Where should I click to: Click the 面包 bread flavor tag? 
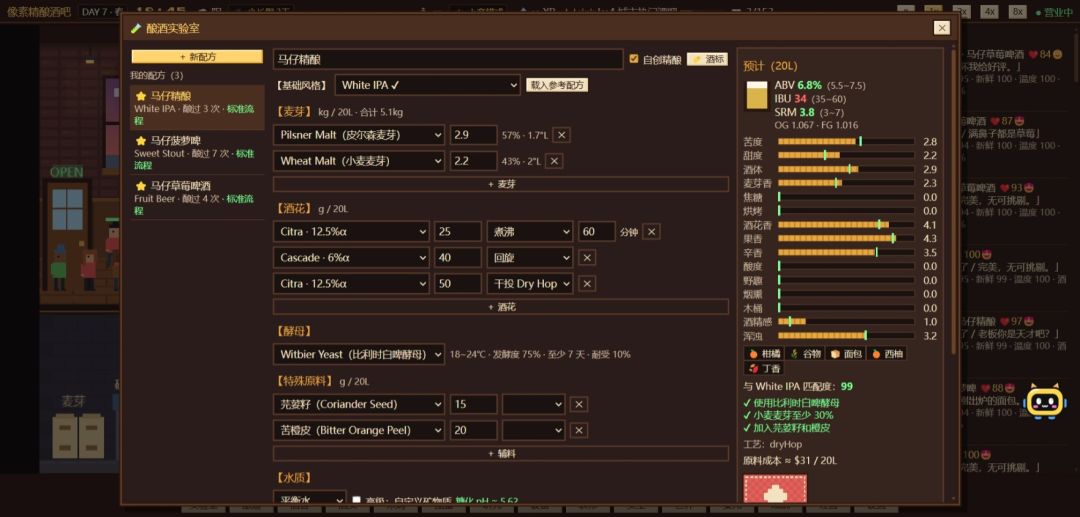click(x=845, y=354)
